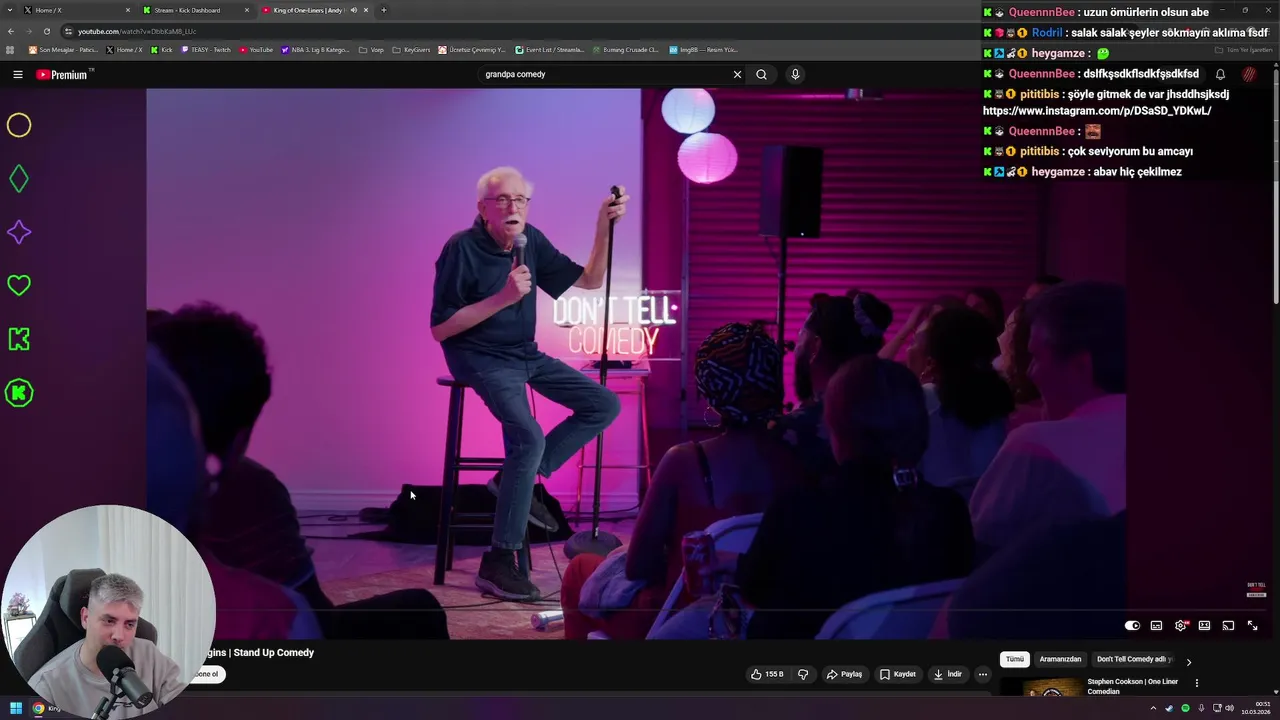The width and height of the screenshot is (1280, 720).
Task: Reload the current page
Action: tap(46, 31)
